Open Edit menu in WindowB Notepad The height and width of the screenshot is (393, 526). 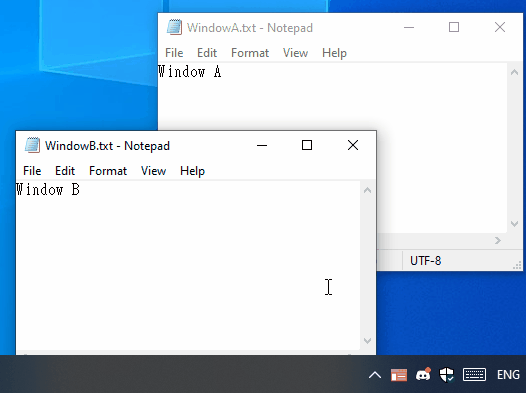(65, 171)
